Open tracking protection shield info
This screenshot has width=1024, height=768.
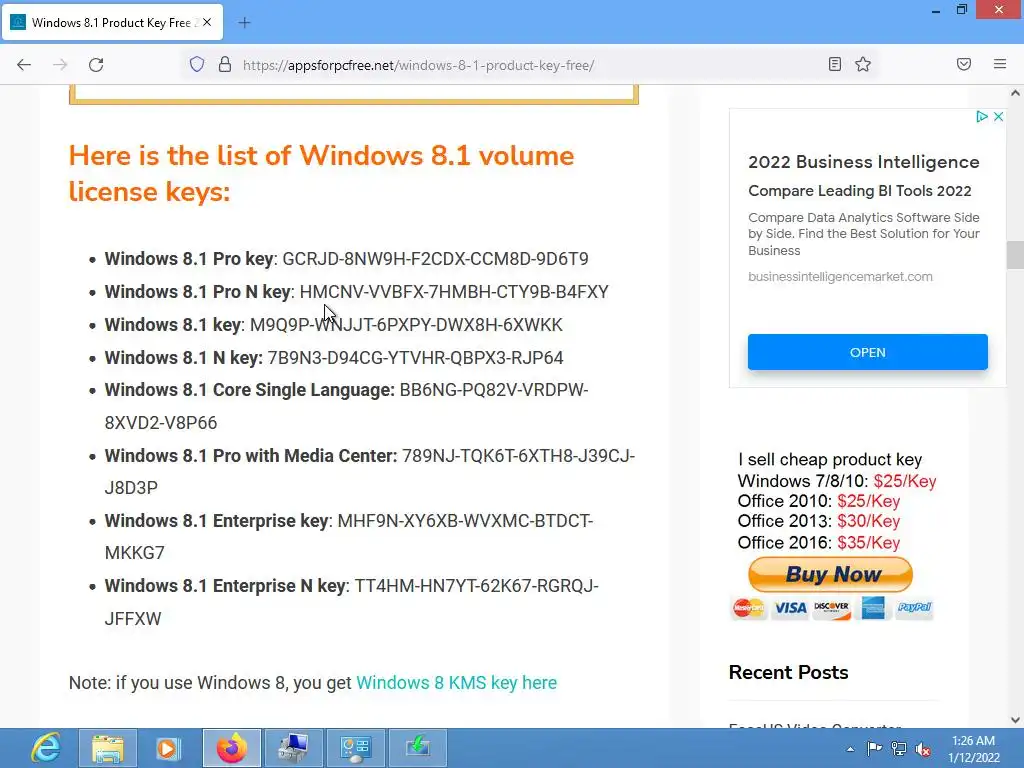pyautogui.click(x=197, y=65)
